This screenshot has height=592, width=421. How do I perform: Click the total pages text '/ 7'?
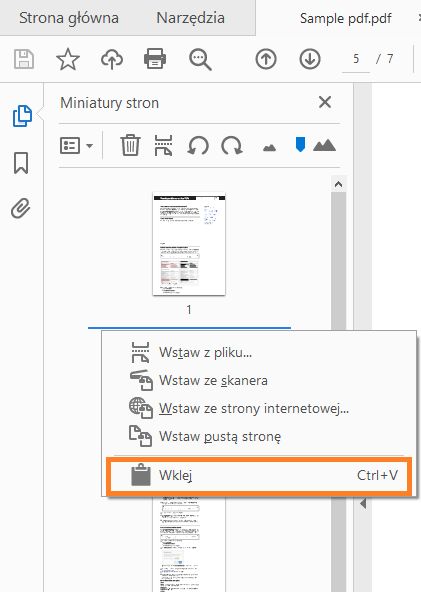point(384,59)
